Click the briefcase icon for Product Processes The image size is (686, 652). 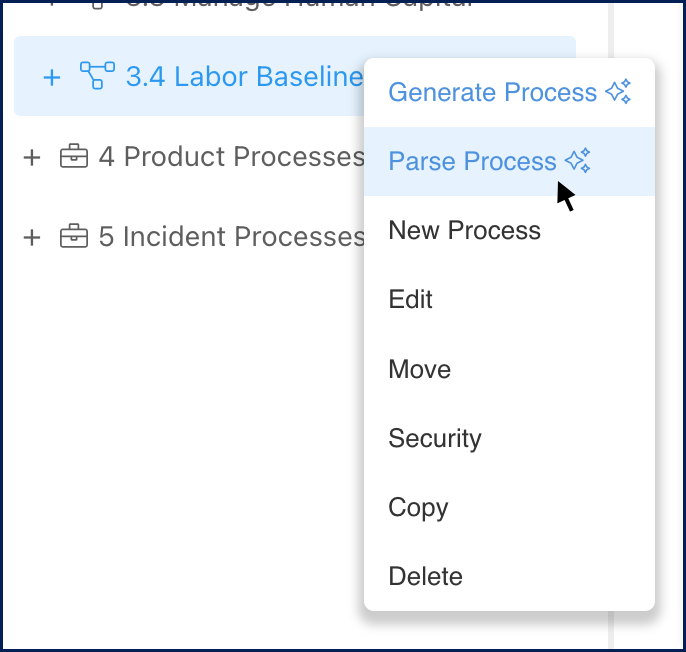(74, 157)
